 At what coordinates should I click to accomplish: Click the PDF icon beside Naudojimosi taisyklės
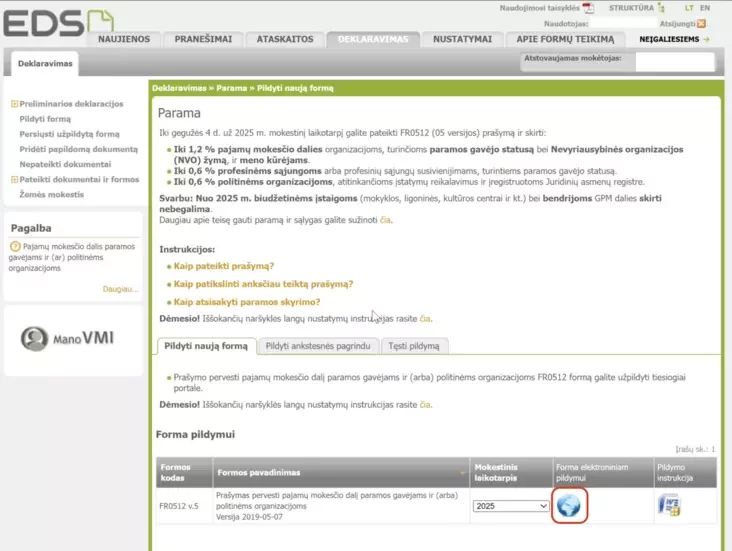tap(588, 8)
